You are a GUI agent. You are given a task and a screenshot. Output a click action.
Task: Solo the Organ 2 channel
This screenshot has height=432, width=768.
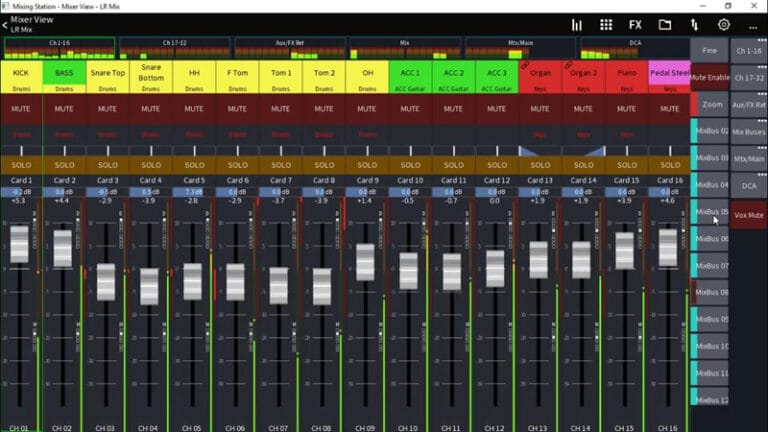[x=583, y=165]
